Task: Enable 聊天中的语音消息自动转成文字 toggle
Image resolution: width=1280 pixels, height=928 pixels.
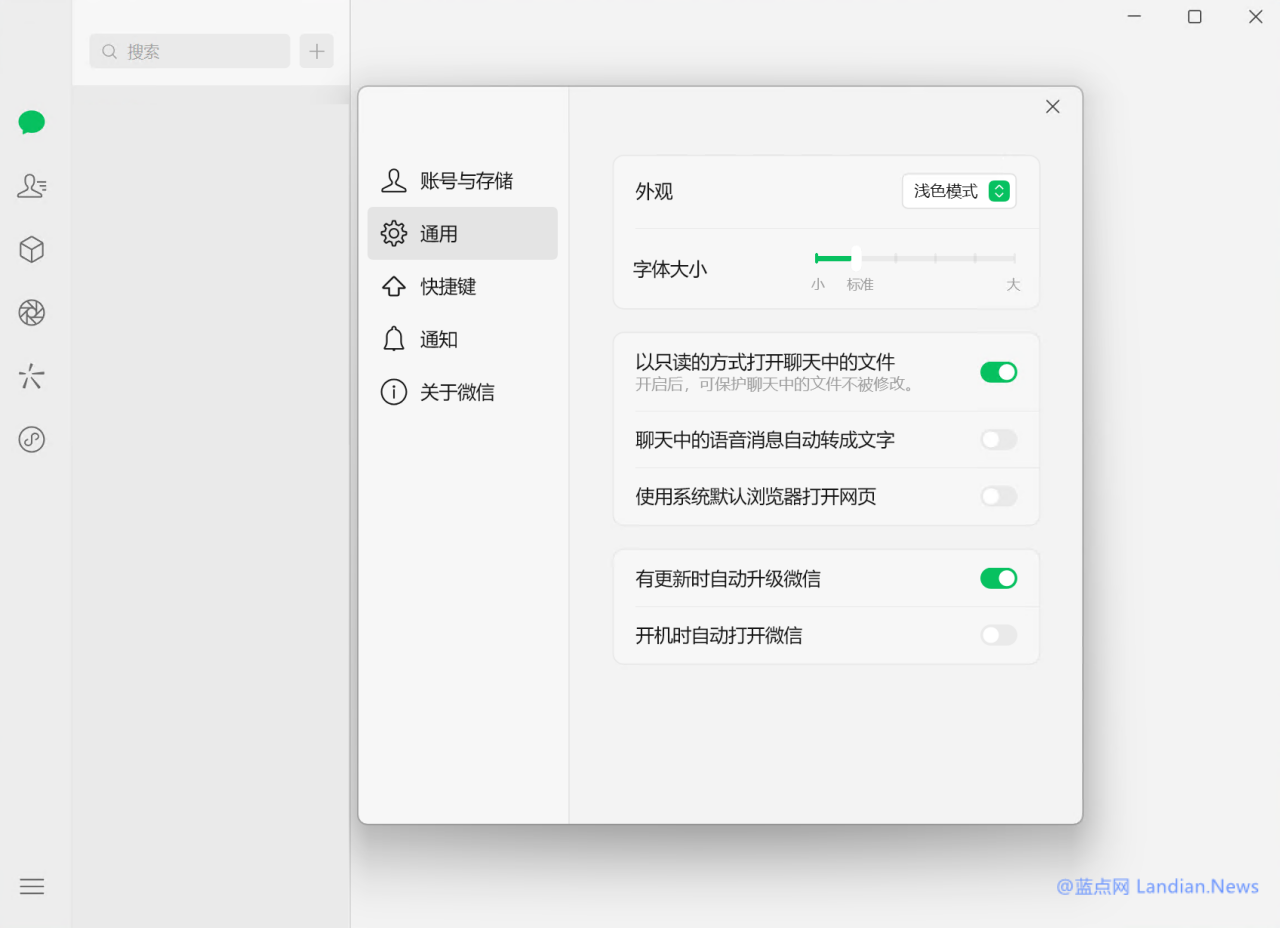Action: (998, 440)
